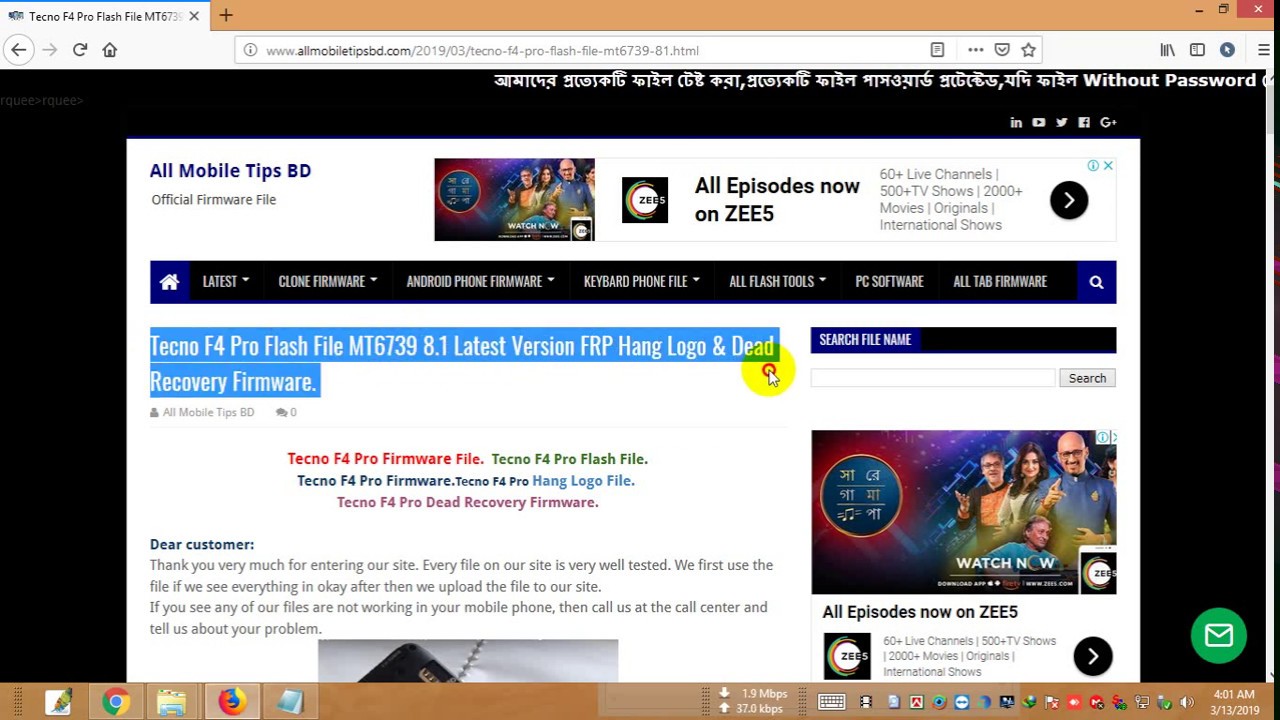
Task: Expand KEYBARD PHONE FILE menu
Action: click(641, 282)
